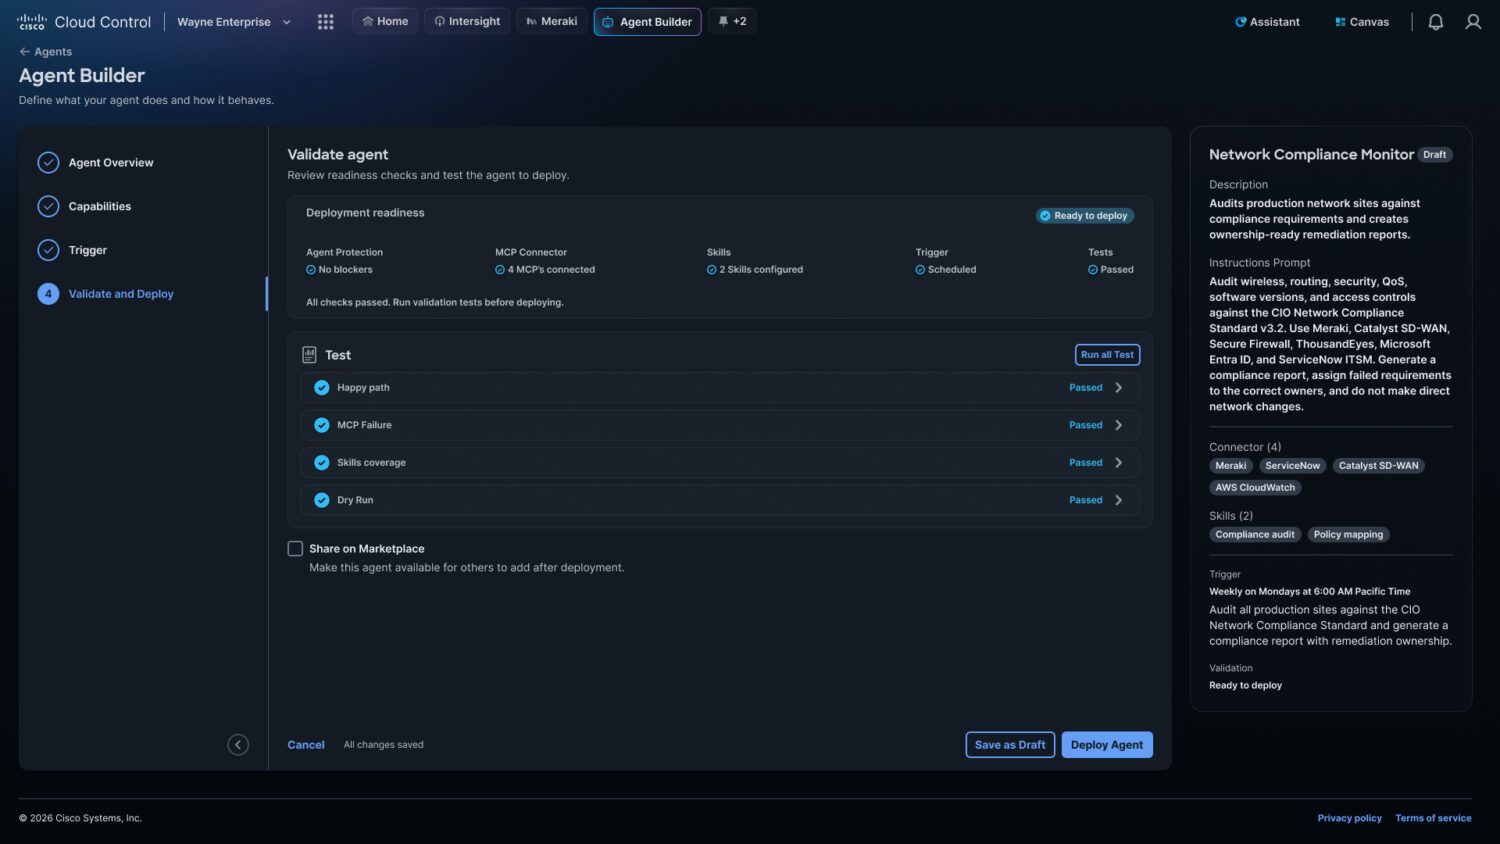Click the Network Compliance Monitor title
The height and width of the screenshot is (844, 1500).
(x=1311, y=155)
